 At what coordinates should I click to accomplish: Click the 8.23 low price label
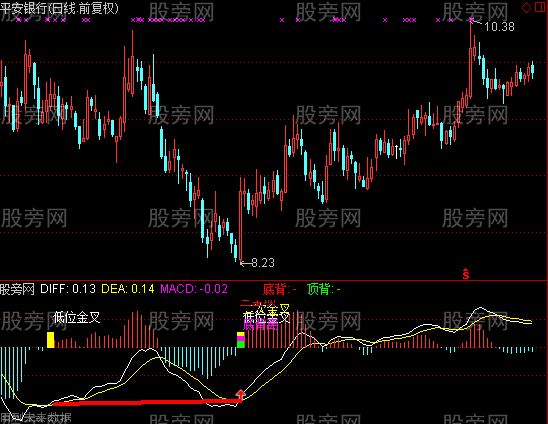(263, 262)
